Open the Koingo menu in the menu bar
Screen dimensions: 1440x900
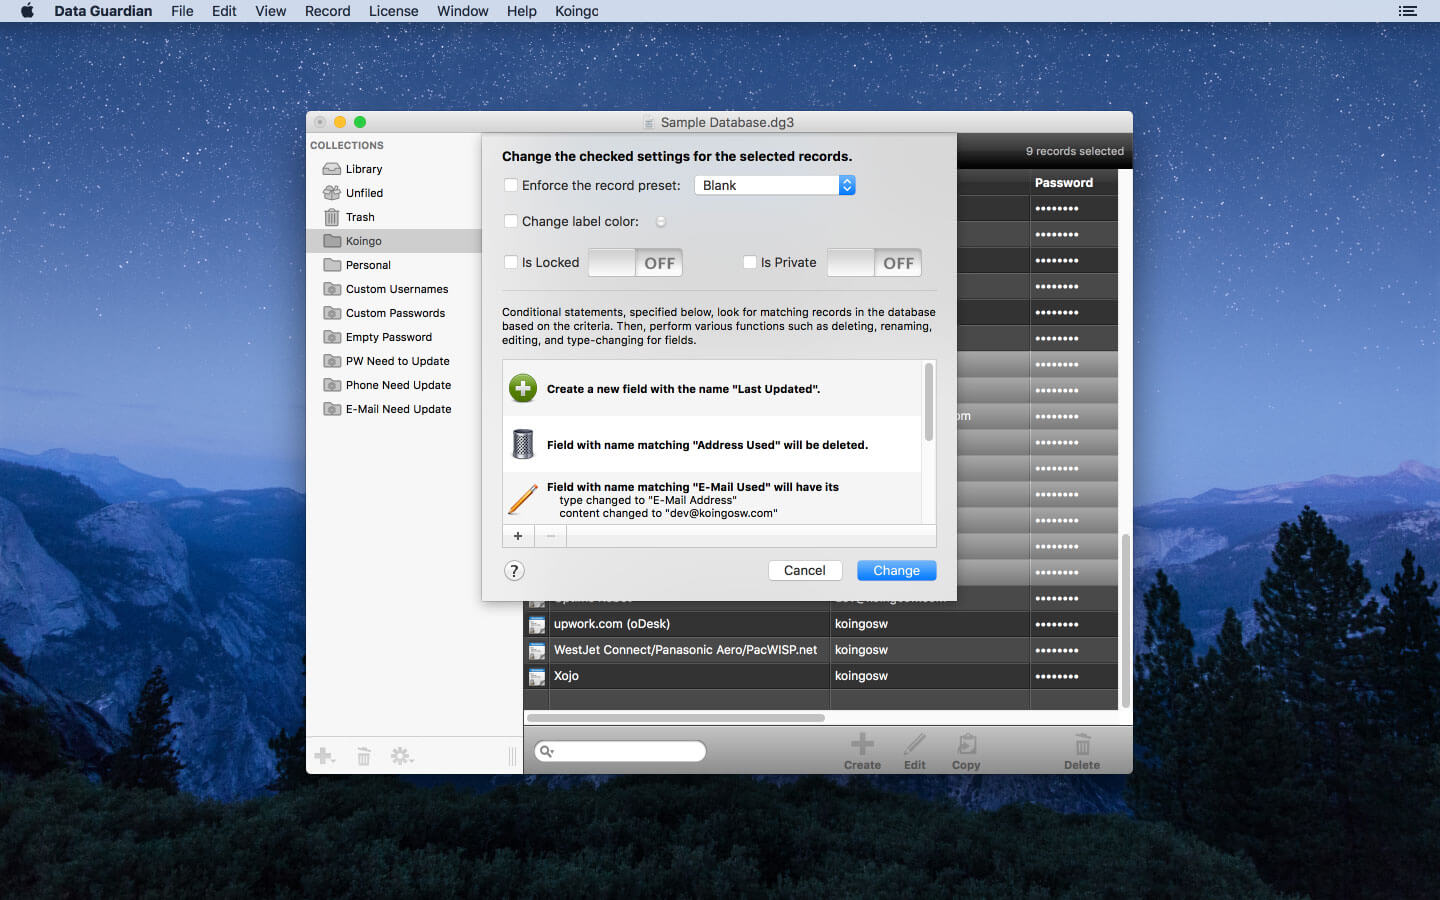(576, 11)
